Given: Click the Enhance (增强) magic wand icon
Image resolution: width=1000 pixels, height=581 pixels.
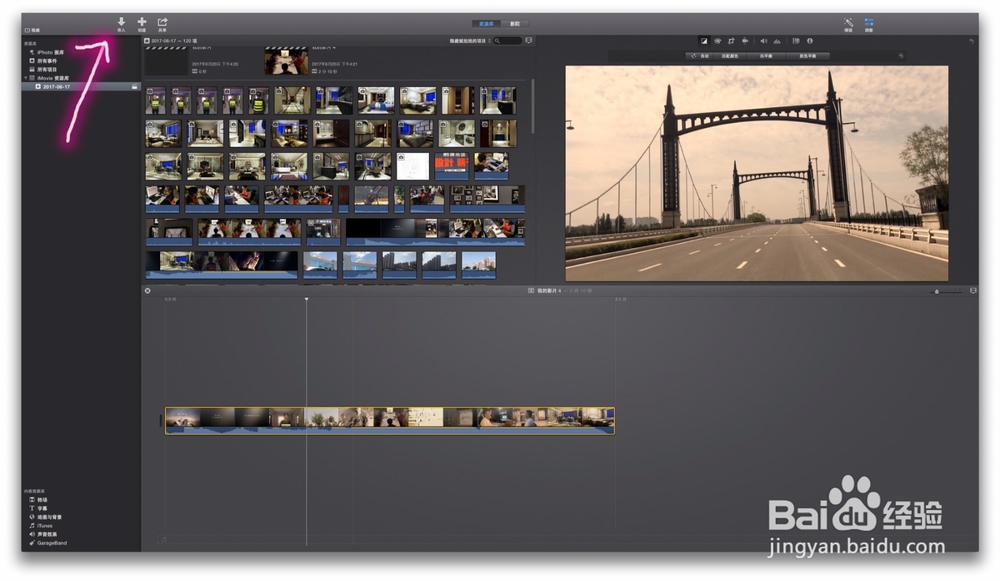Looking at the screenshot, I should [848, 23].
